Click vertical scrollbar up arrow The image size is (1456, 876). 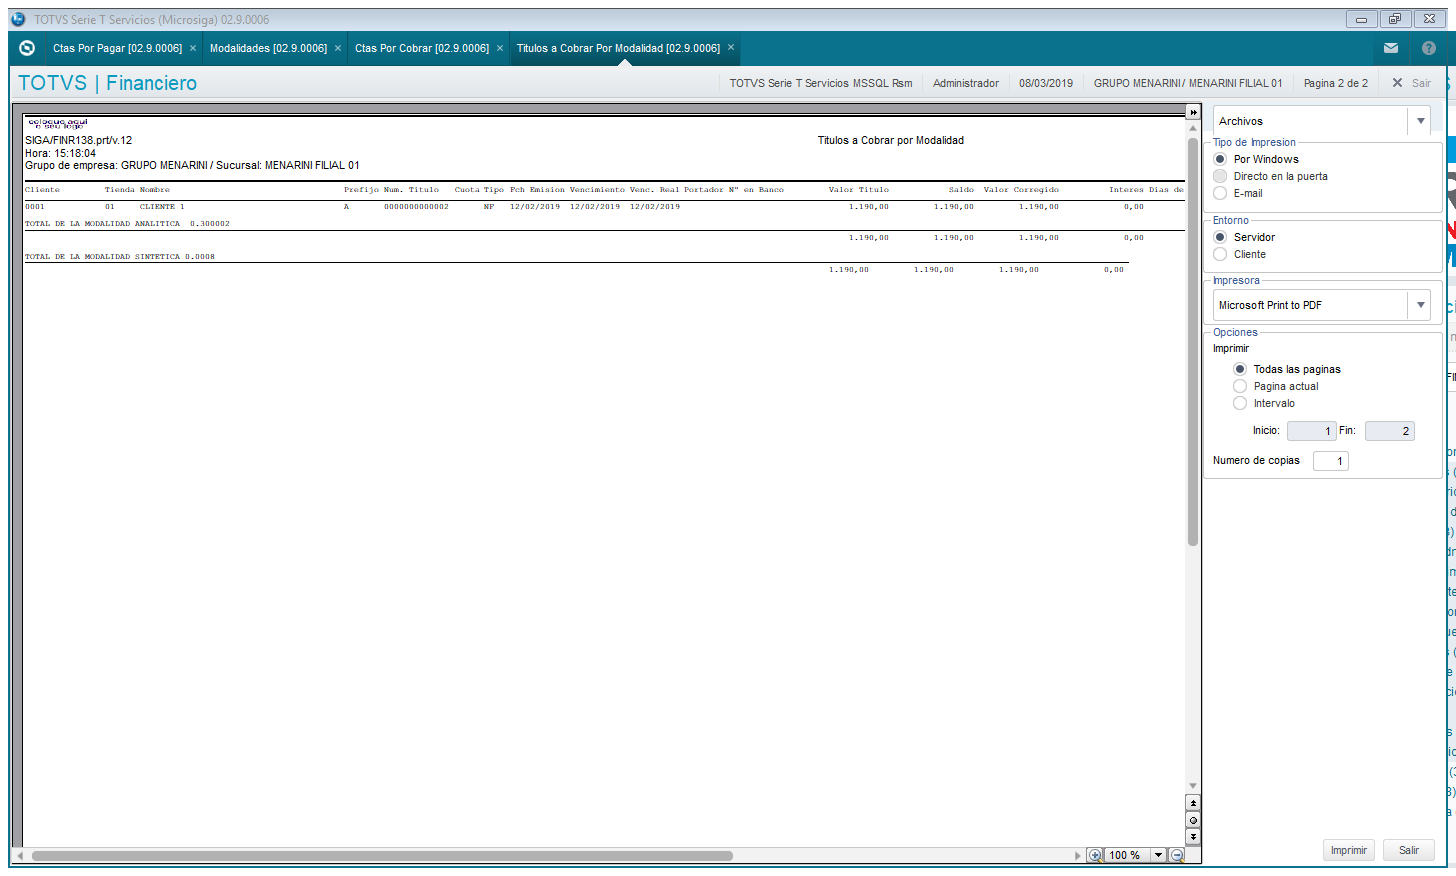[x=1193, y=130]
